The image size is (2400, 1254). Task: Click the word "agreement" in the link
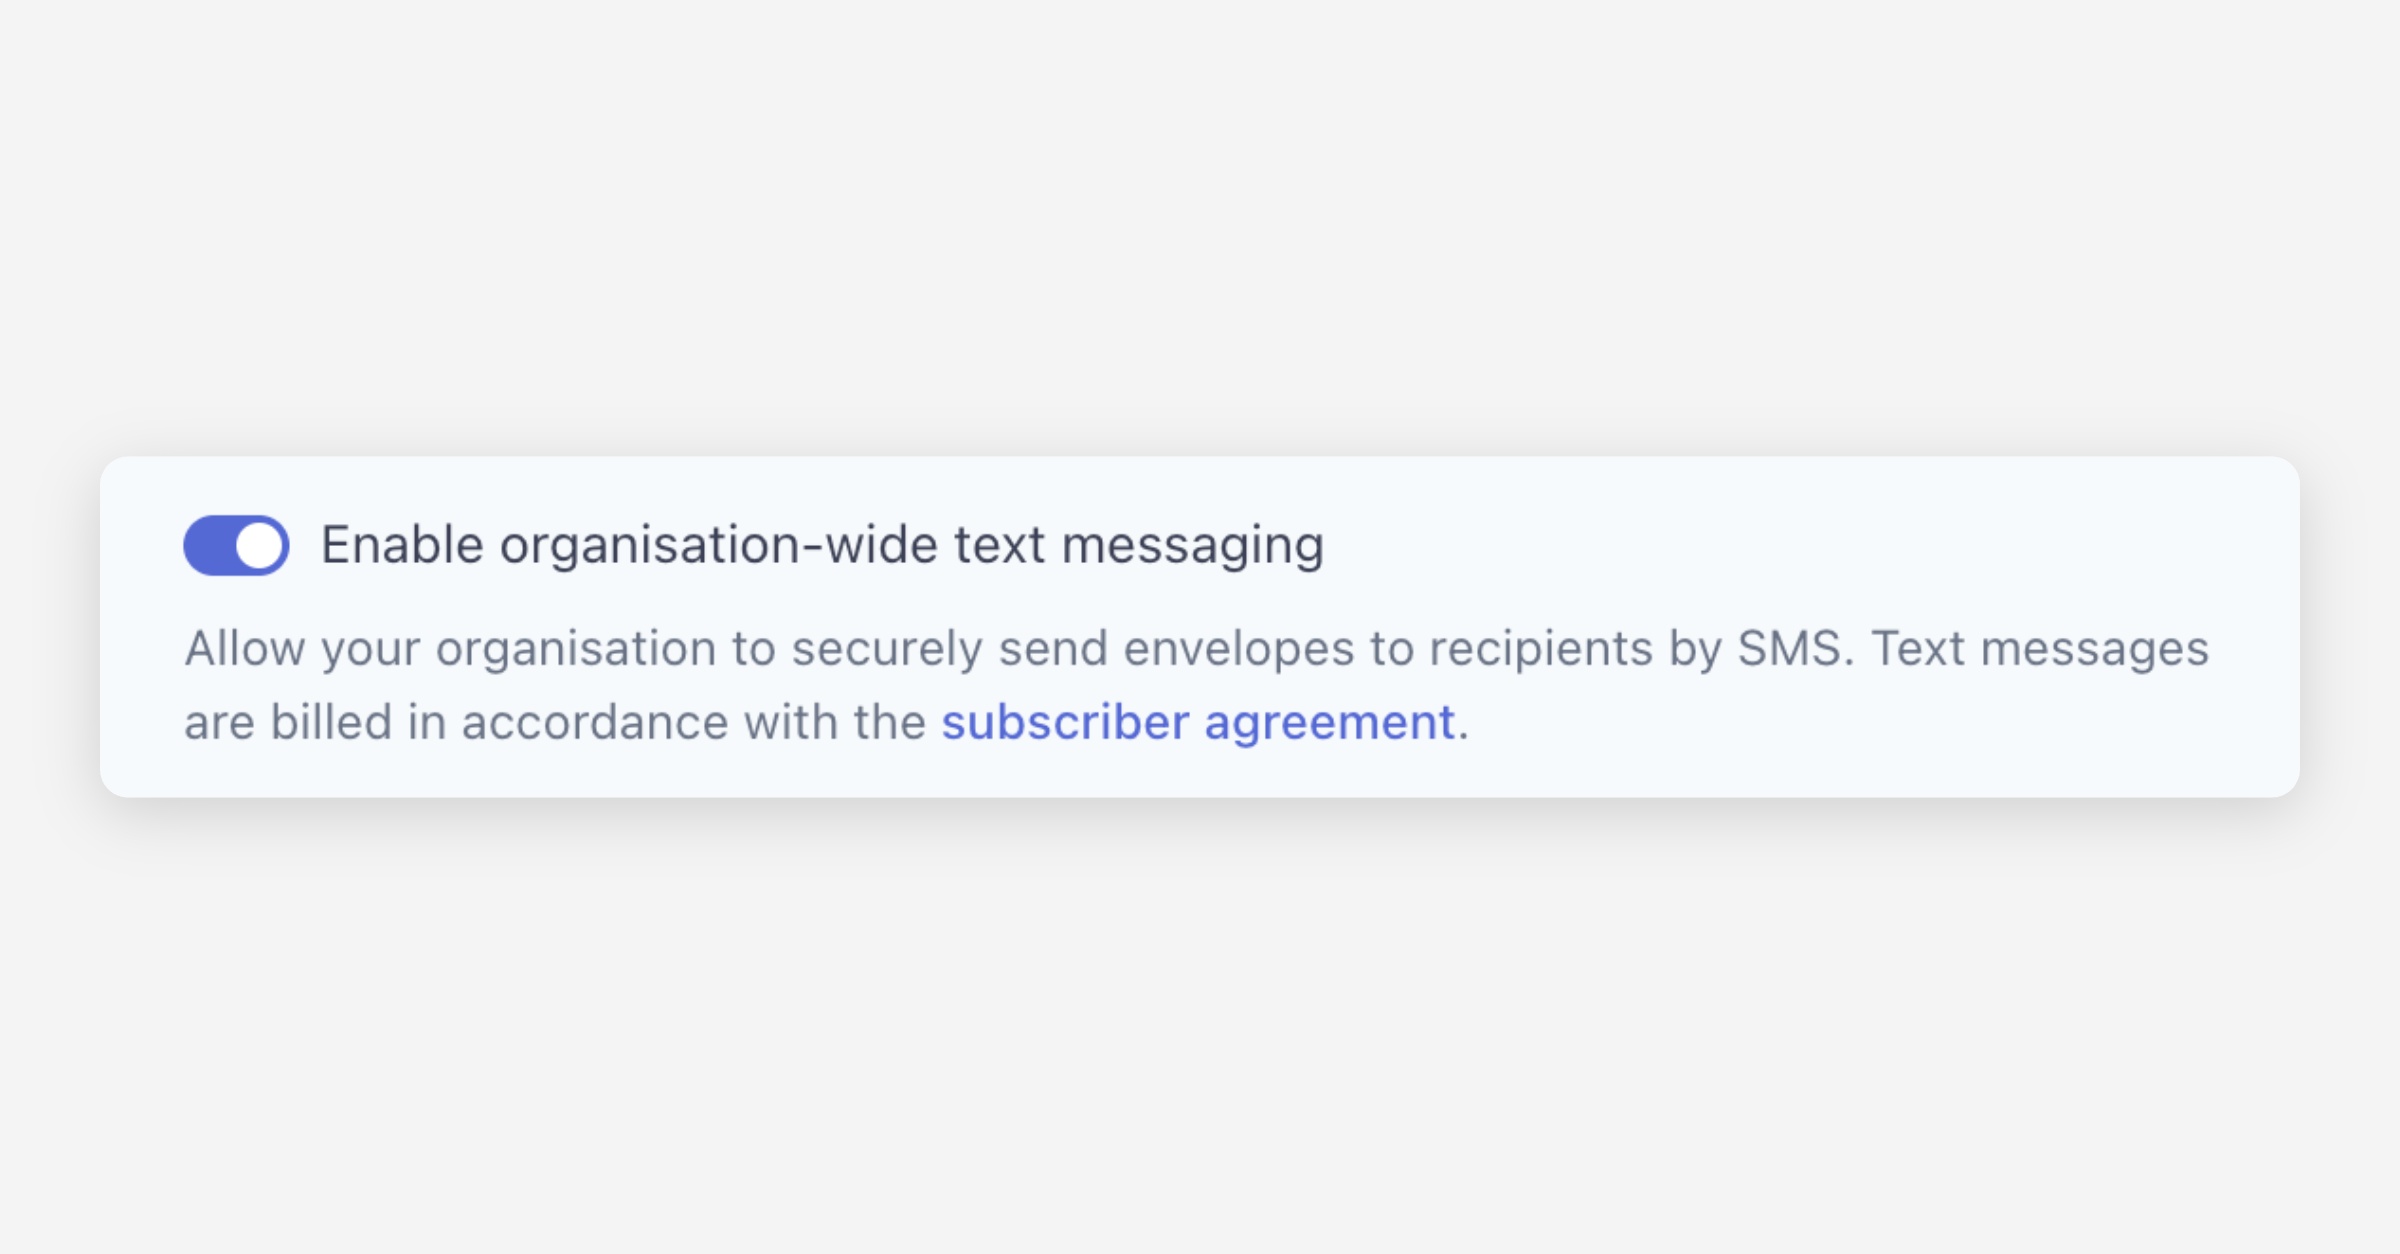pyautogui.click(x=1329, y=722)
